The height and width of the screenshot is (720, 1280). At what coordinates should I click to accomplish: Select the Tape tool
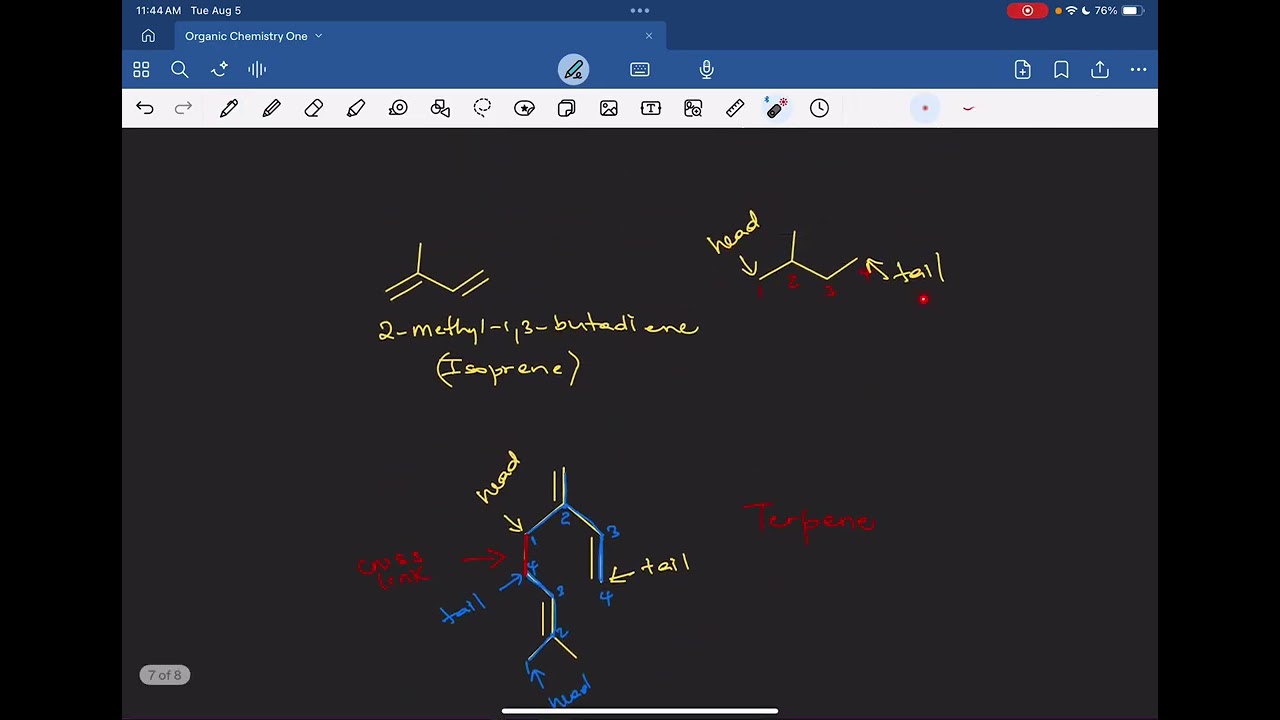pos(398,108)
